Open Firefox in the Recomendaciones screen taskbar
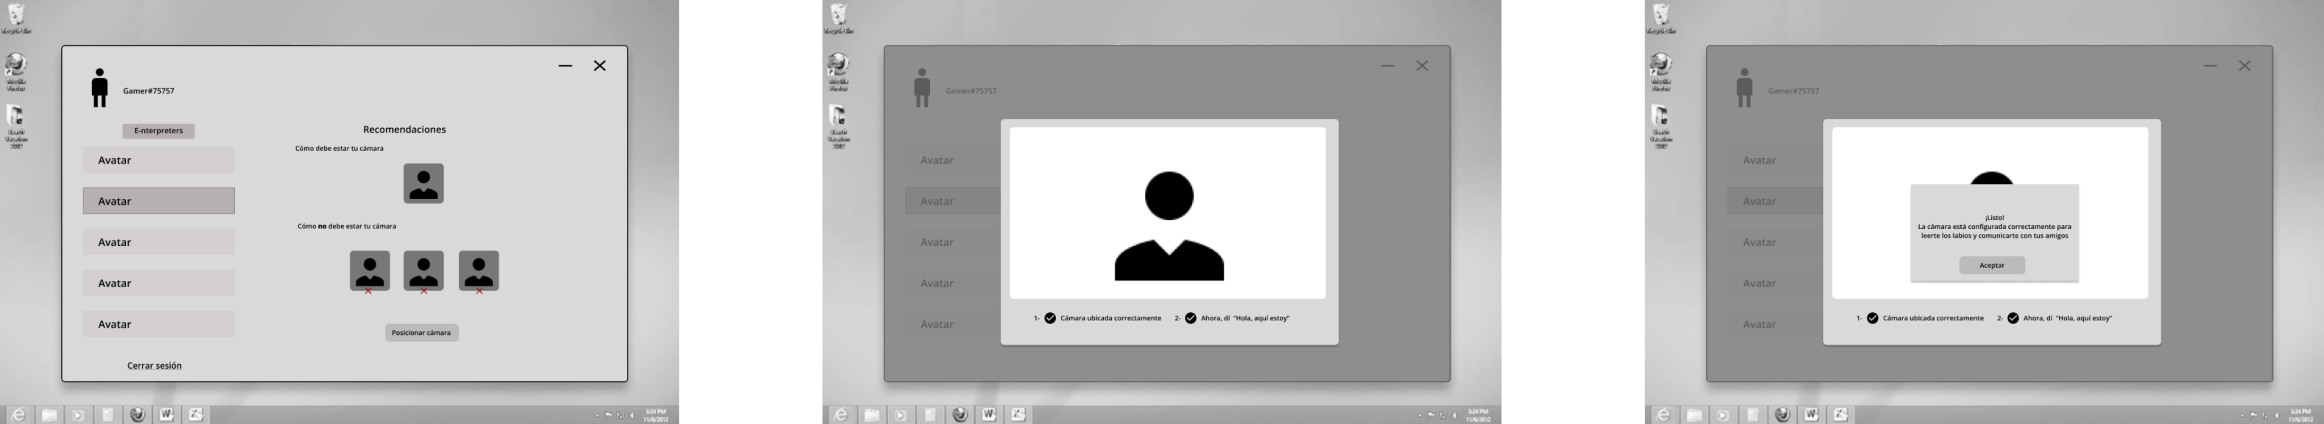The height and width of the screenshot is (424, 2324). pos(137,415)
